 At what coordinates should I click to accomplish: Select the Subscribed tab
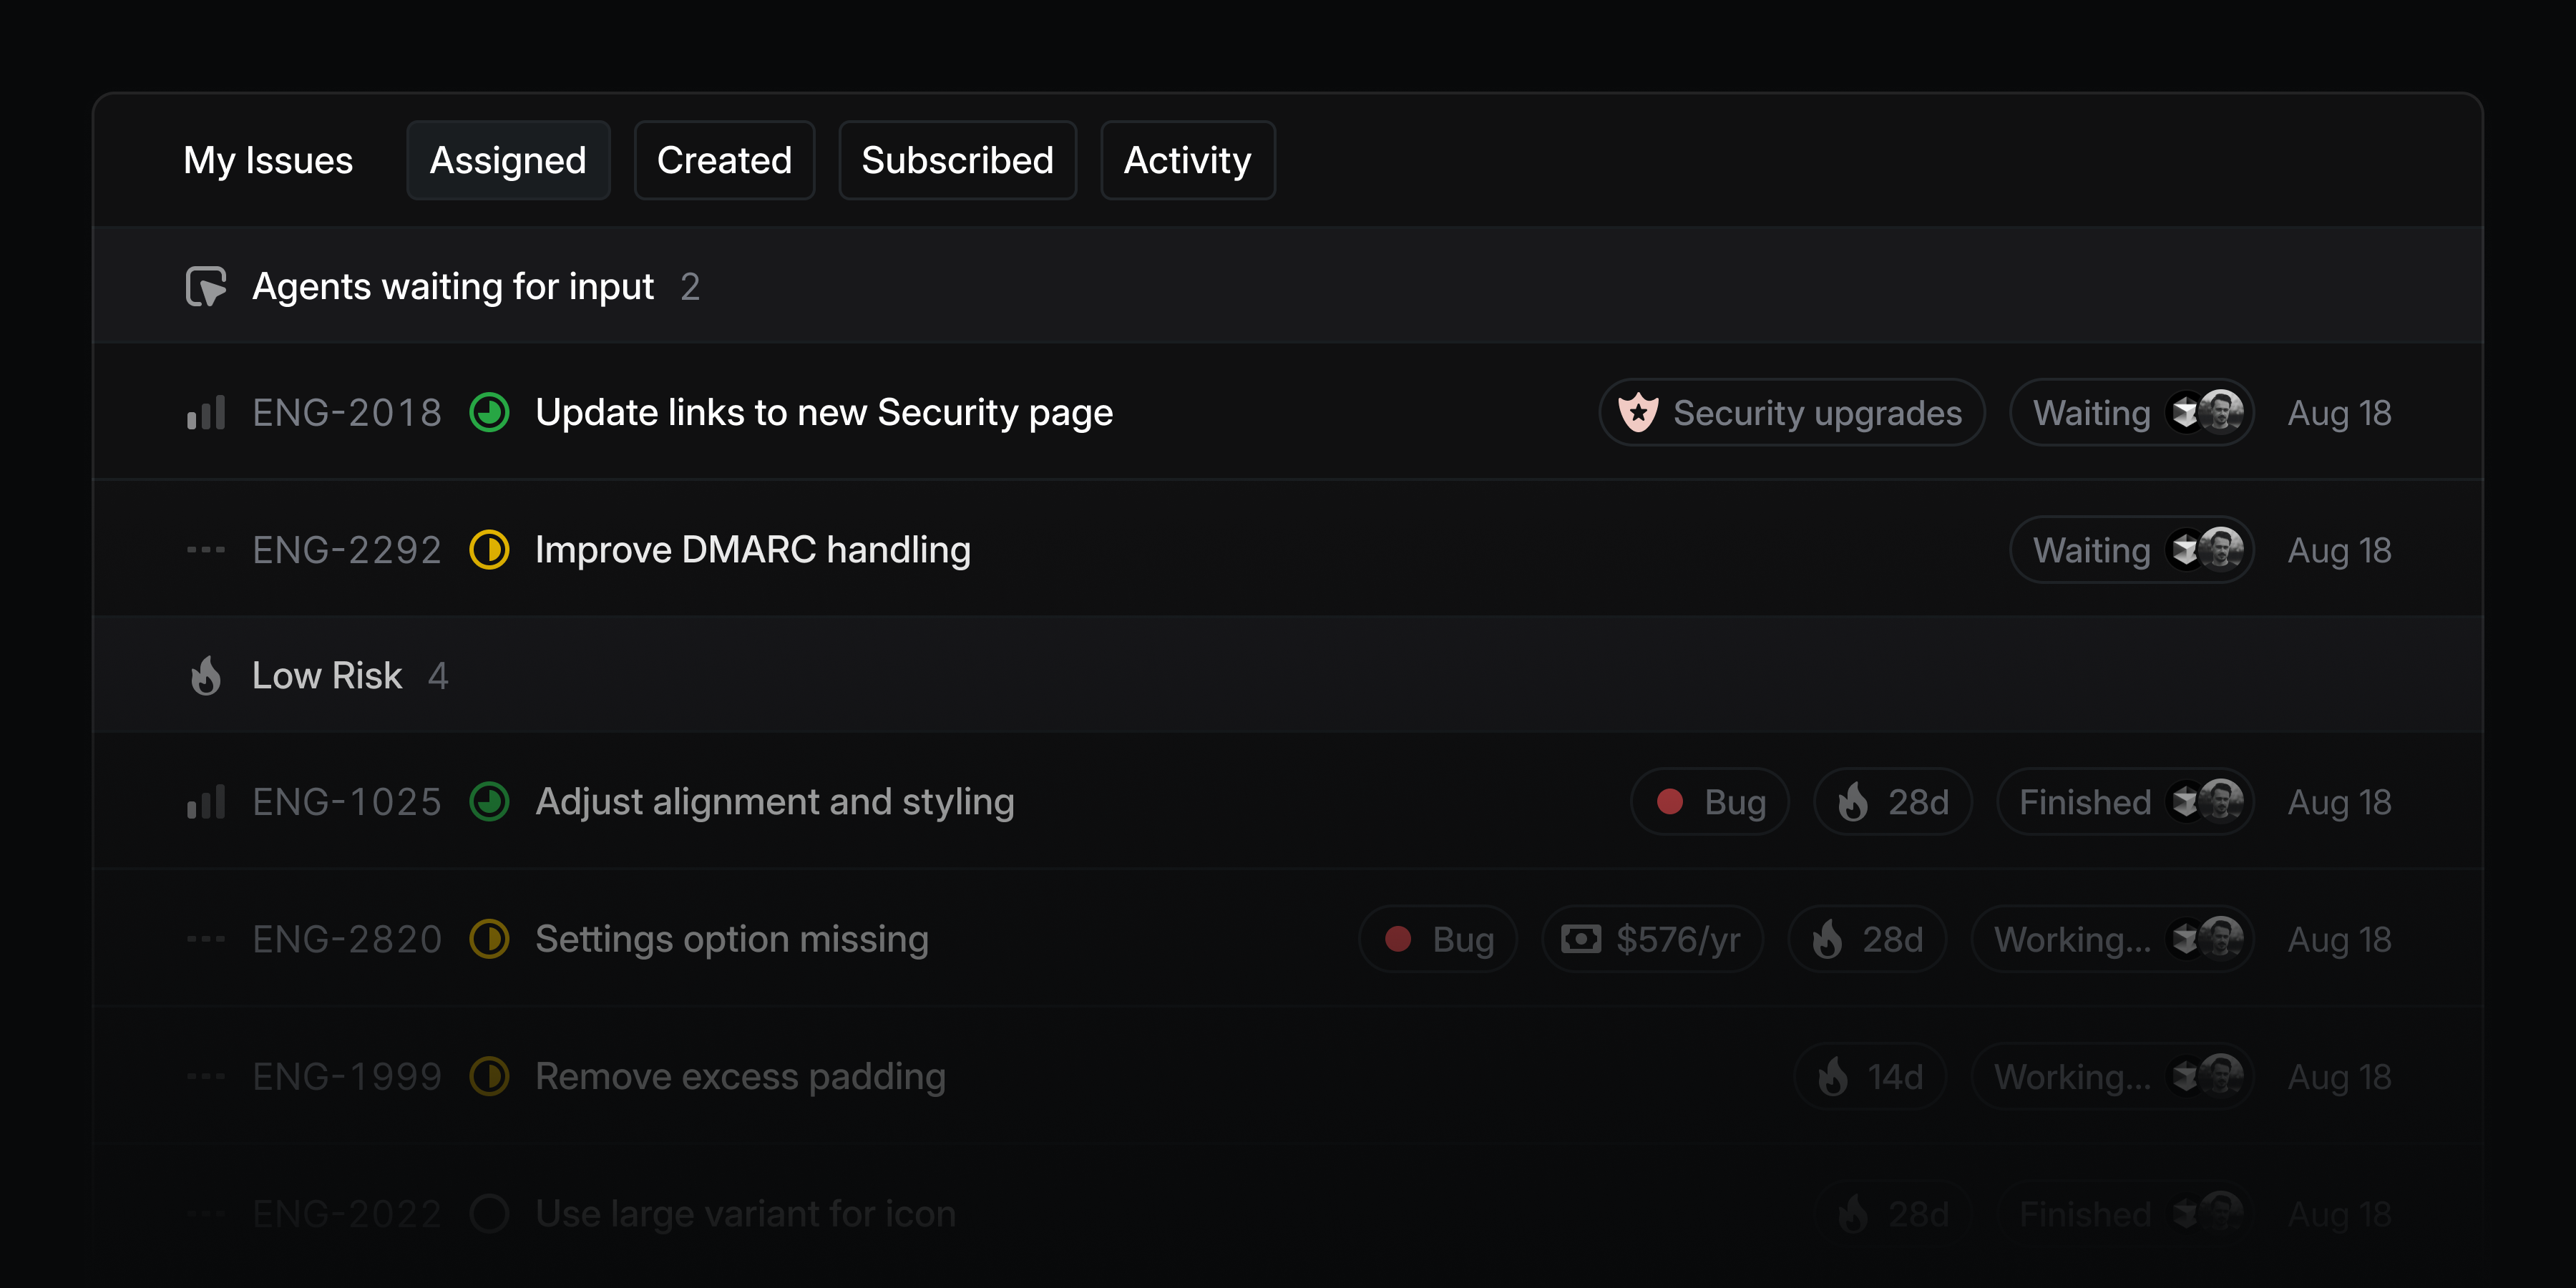click(x=957, y=160)
